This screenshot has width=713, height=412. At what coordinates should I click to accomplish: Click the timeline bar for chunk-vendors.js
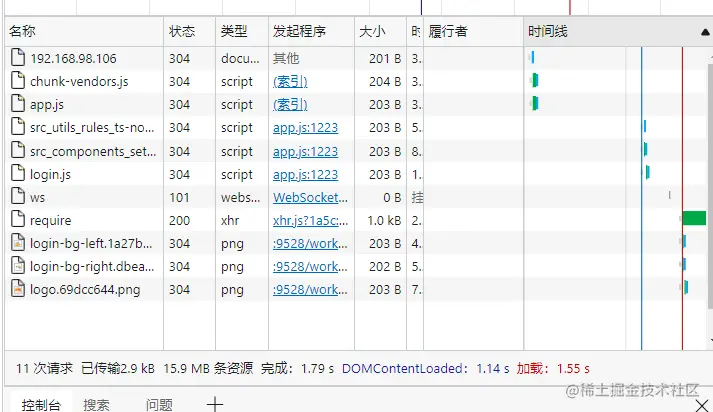click(x=535, y=80)
